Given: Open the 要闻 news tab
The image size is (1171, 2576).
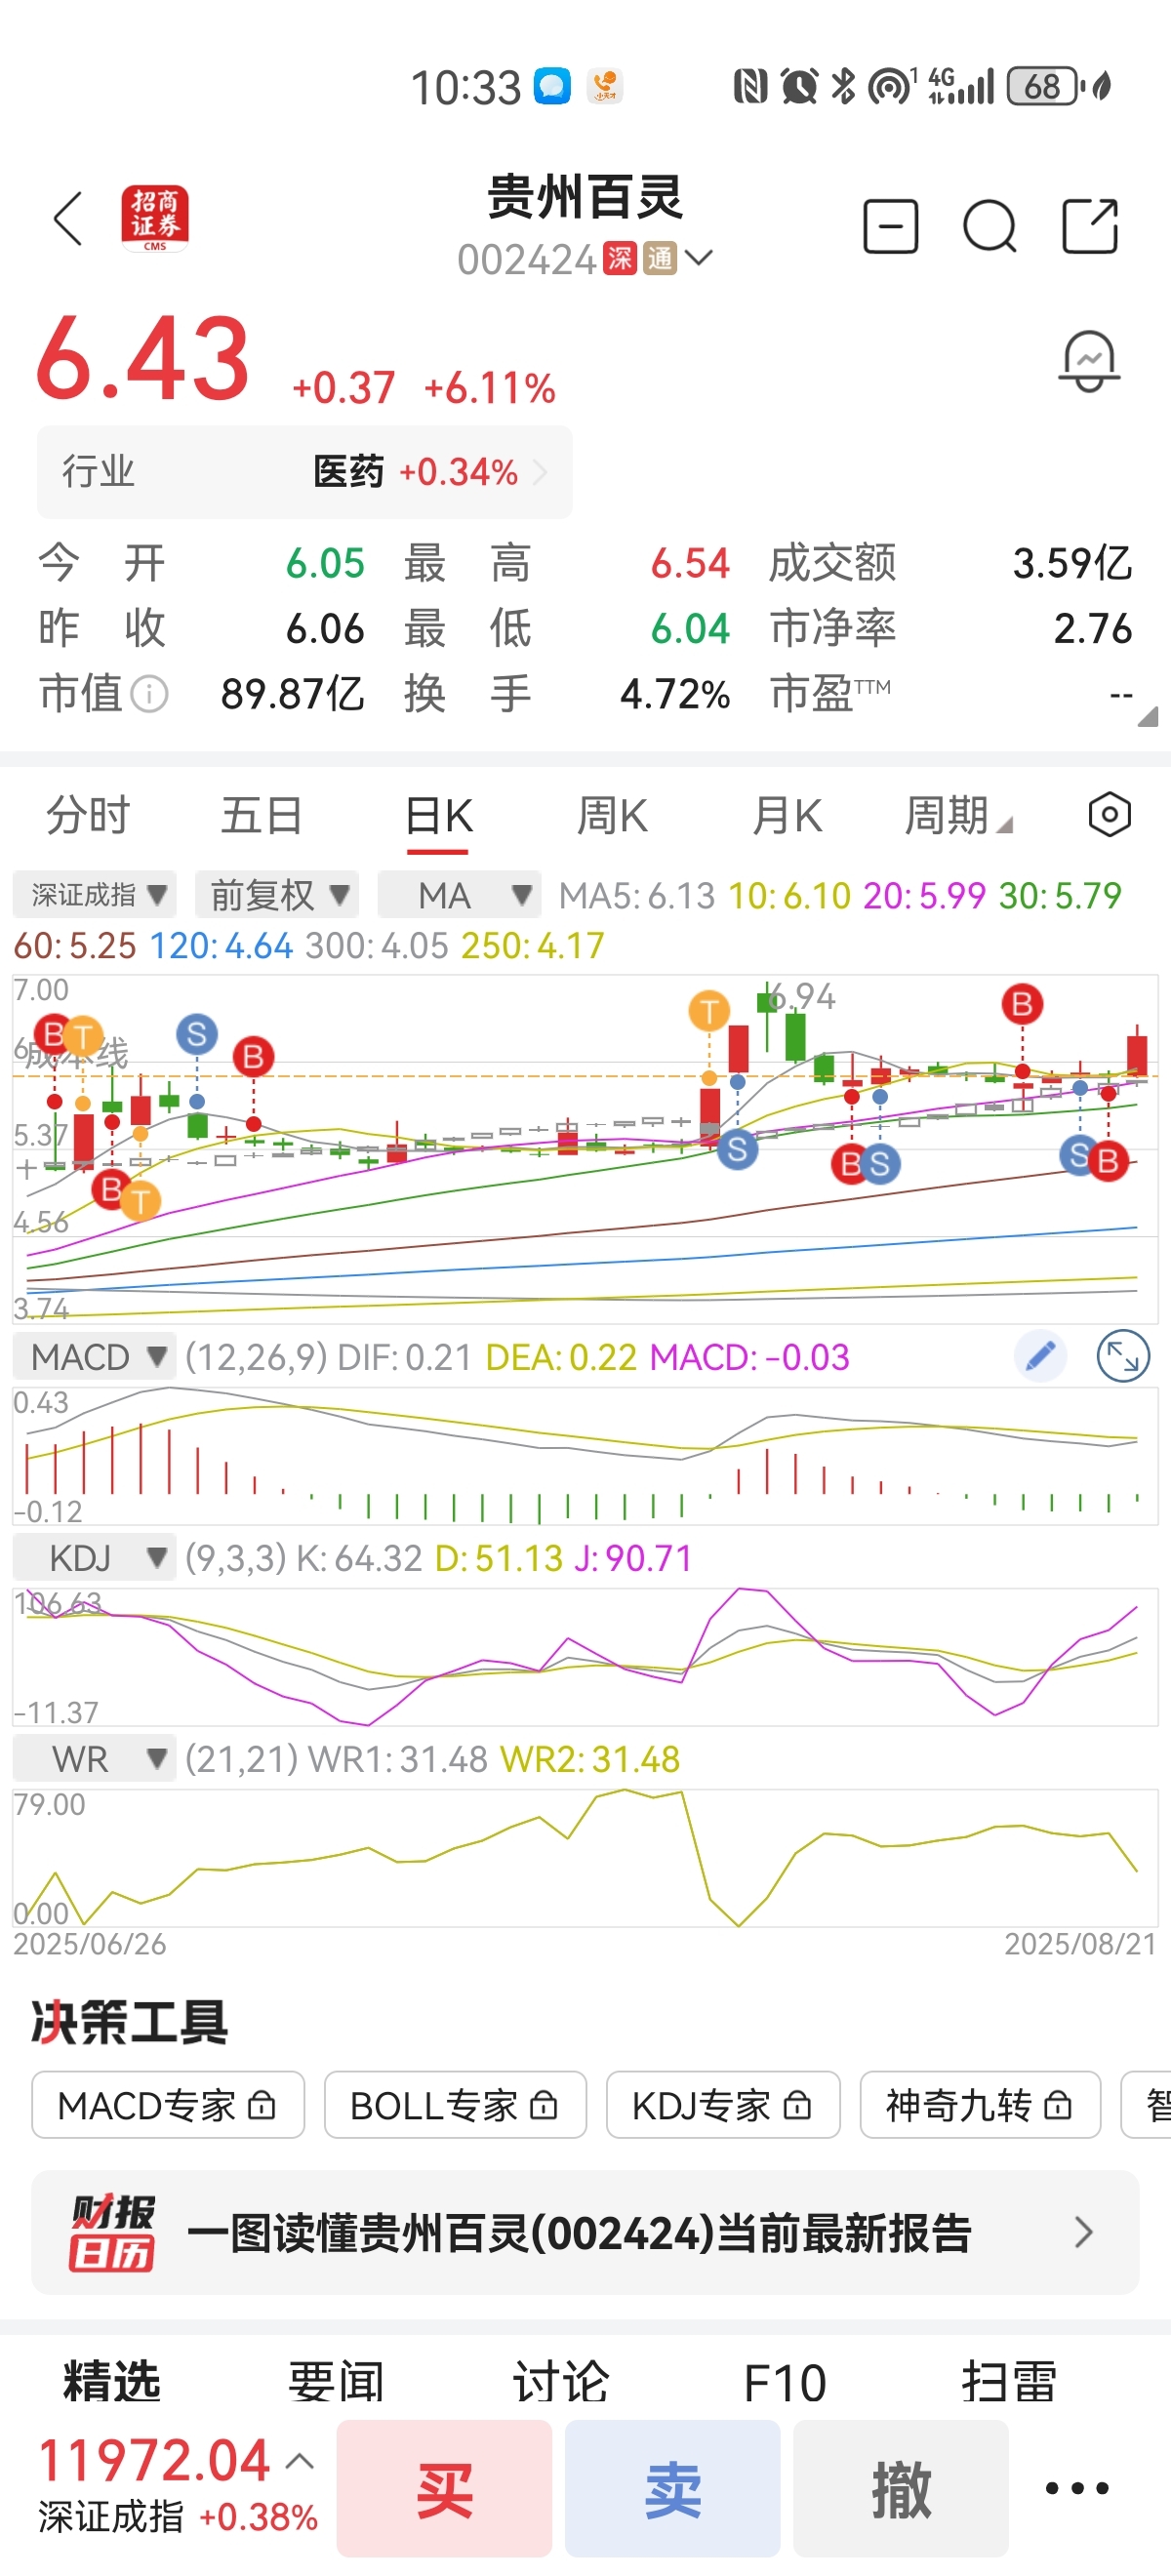Looking at the screenshot, I should tap(336, 2381).
